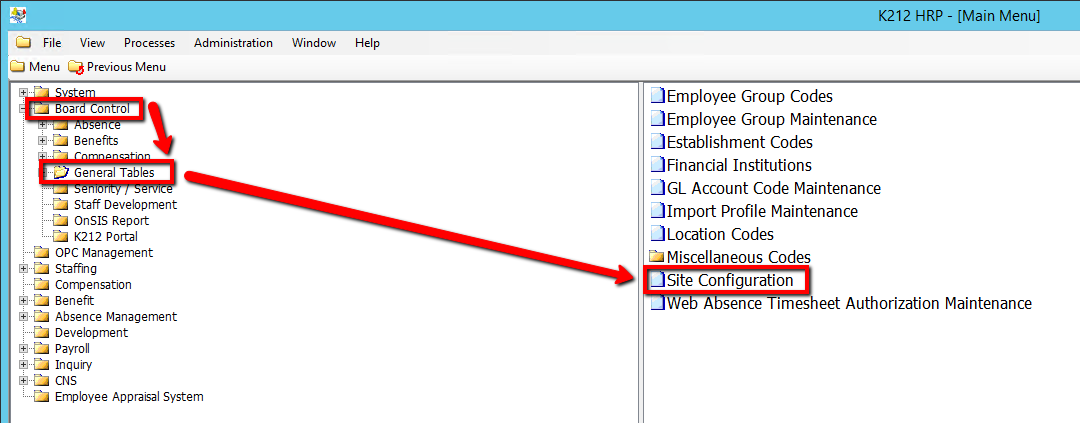Open Web Absence Timesheet Authorization Maintenance
The width and height of the screenshot is (1080, 423).
point(848,304)
